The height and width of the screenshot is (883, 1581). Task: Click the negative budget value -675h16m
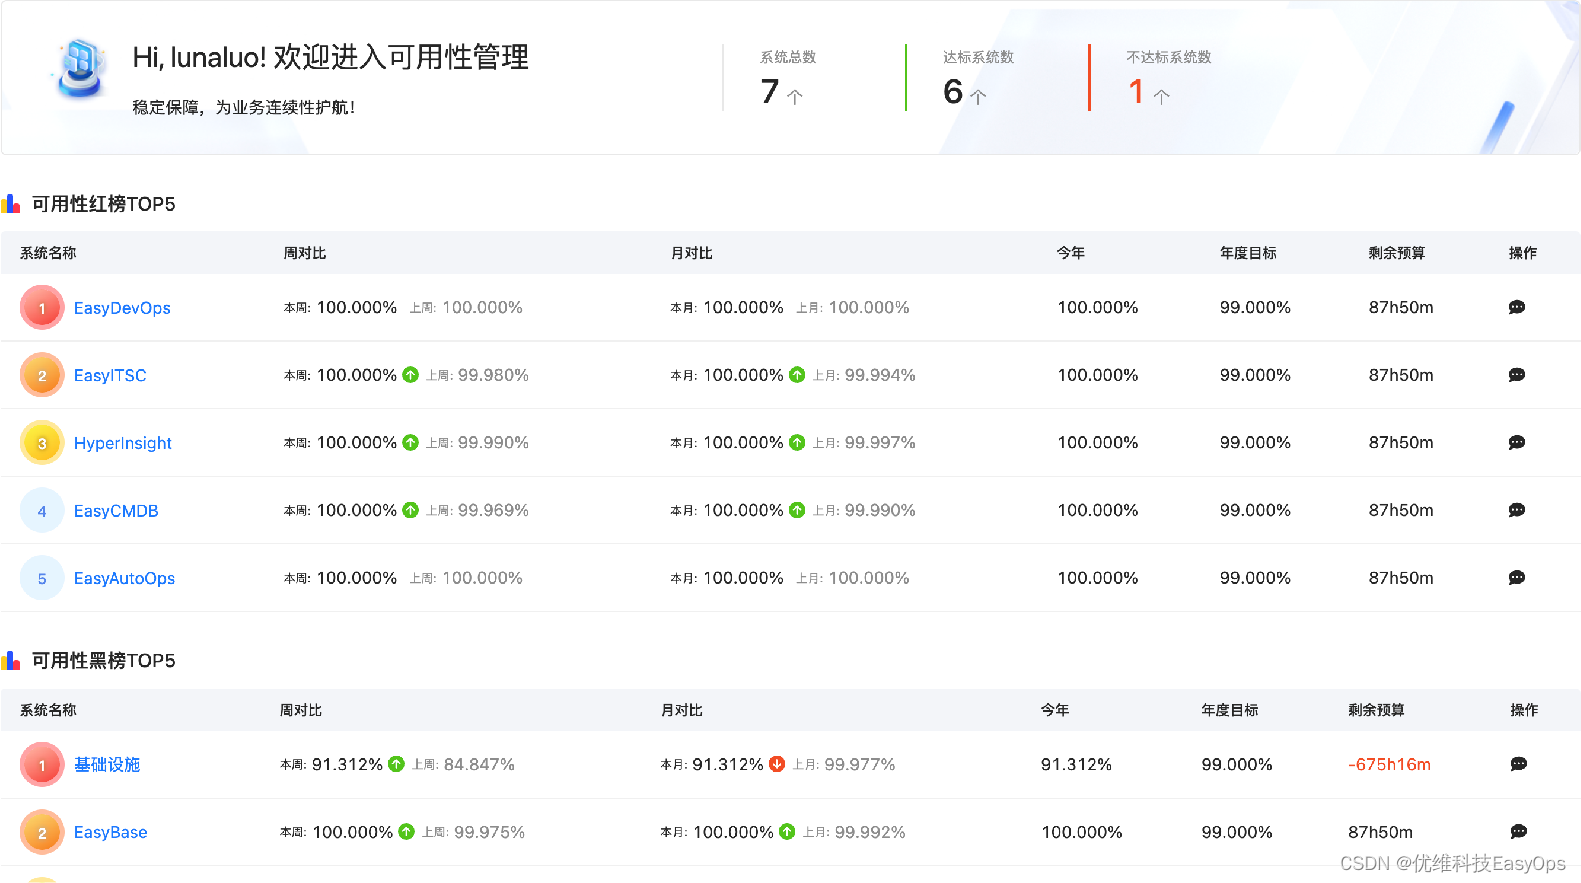pyautogui.click(x=1389, y=764)
